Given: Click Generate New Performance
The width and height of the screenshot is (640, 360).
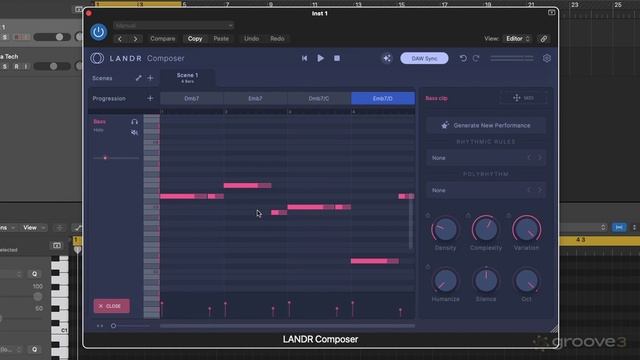Looking at the screenshot, I should coord(486,125).
